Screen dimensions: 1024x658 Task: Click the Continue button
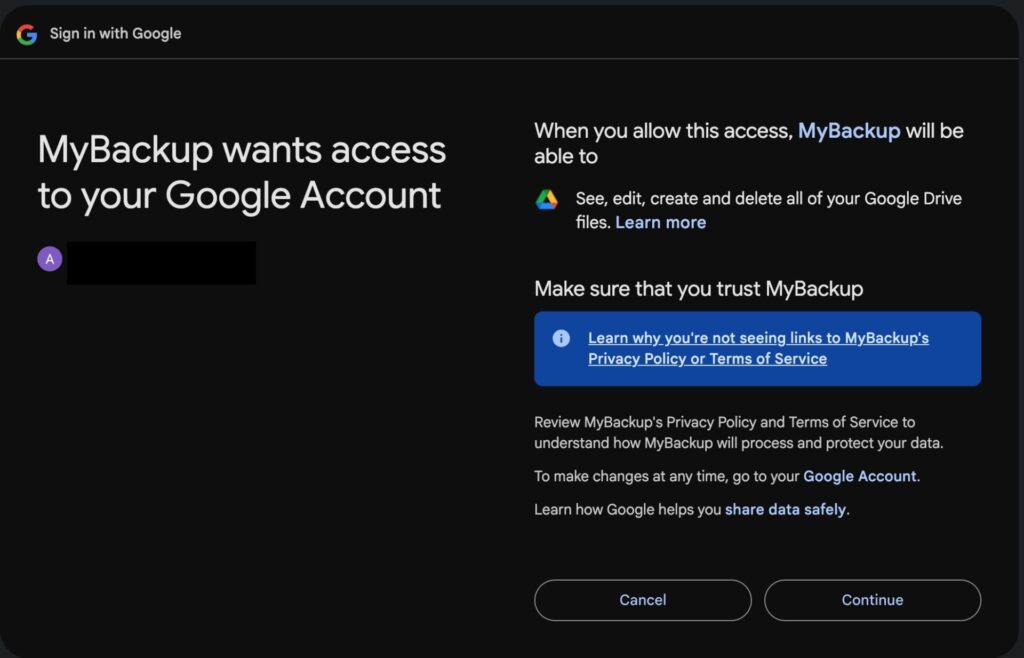tap(872, 600)
